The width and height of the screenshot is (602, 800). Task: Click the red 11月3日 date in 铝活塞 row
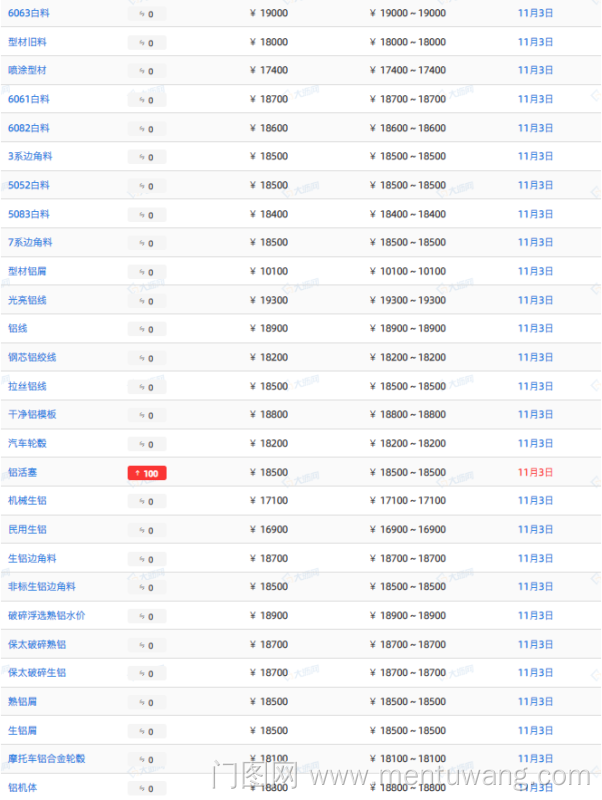point(535,472)
